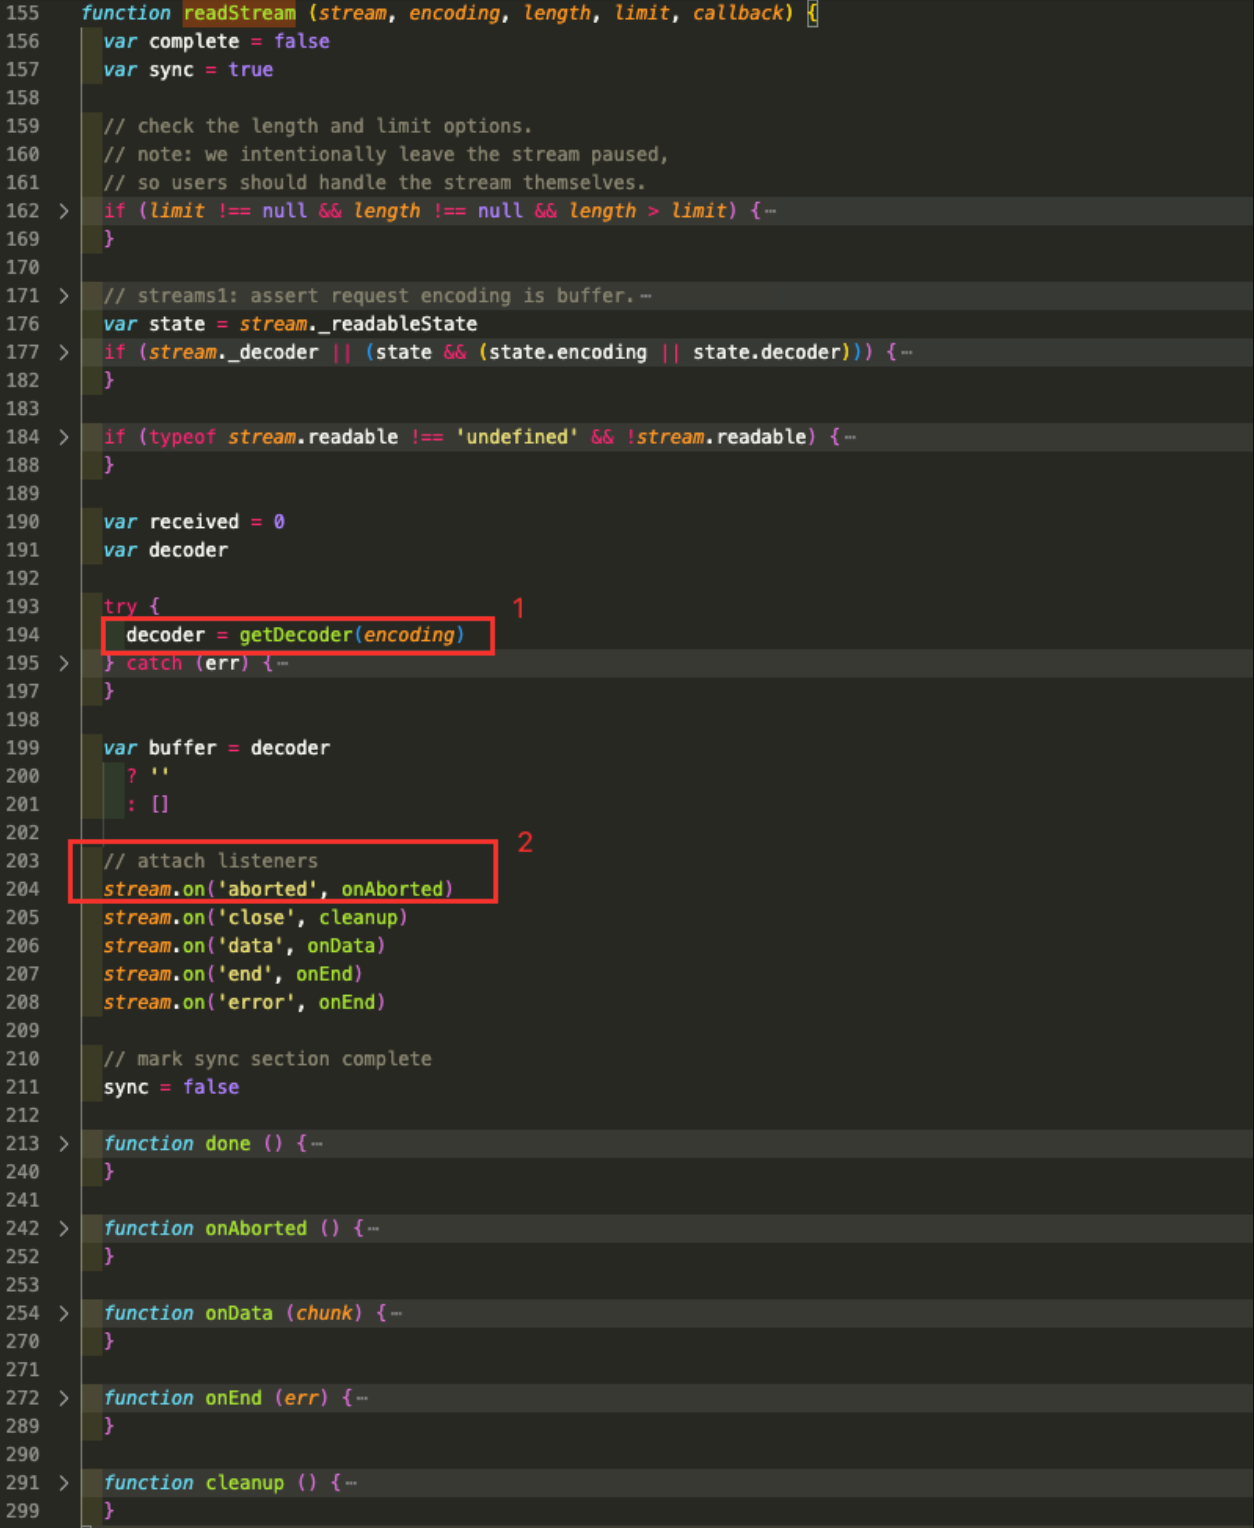Click the 'attach listeners' comment
1254x1528 pixels.
point(211,861)
